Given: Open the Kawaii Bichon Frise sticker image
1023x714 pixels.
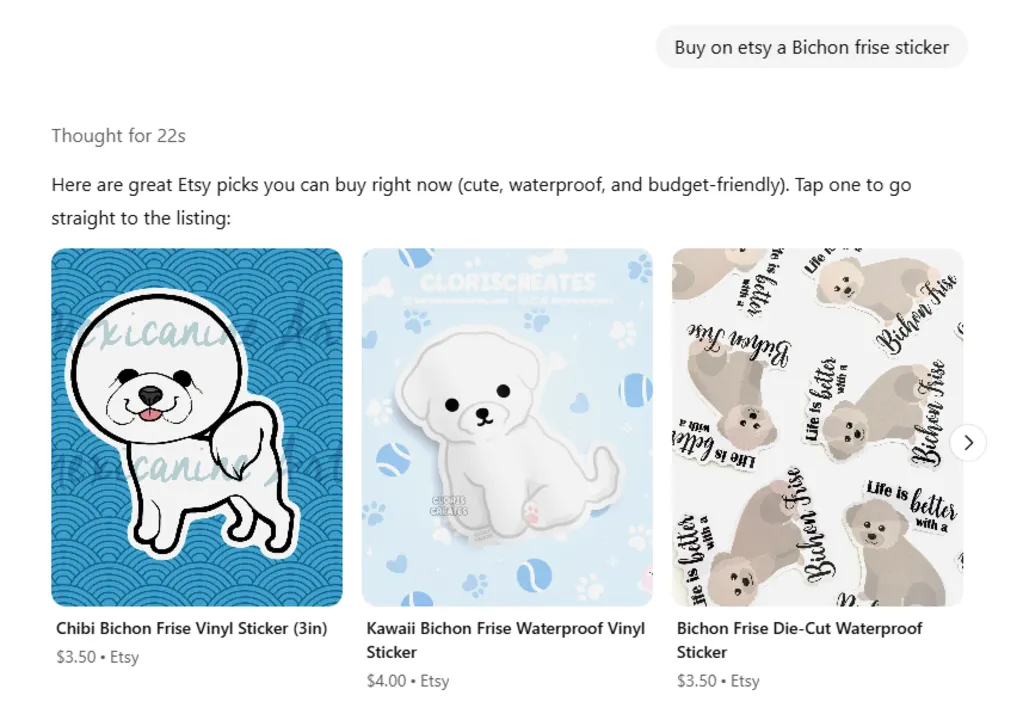Looking at the screenshot, I should (508, 427).
